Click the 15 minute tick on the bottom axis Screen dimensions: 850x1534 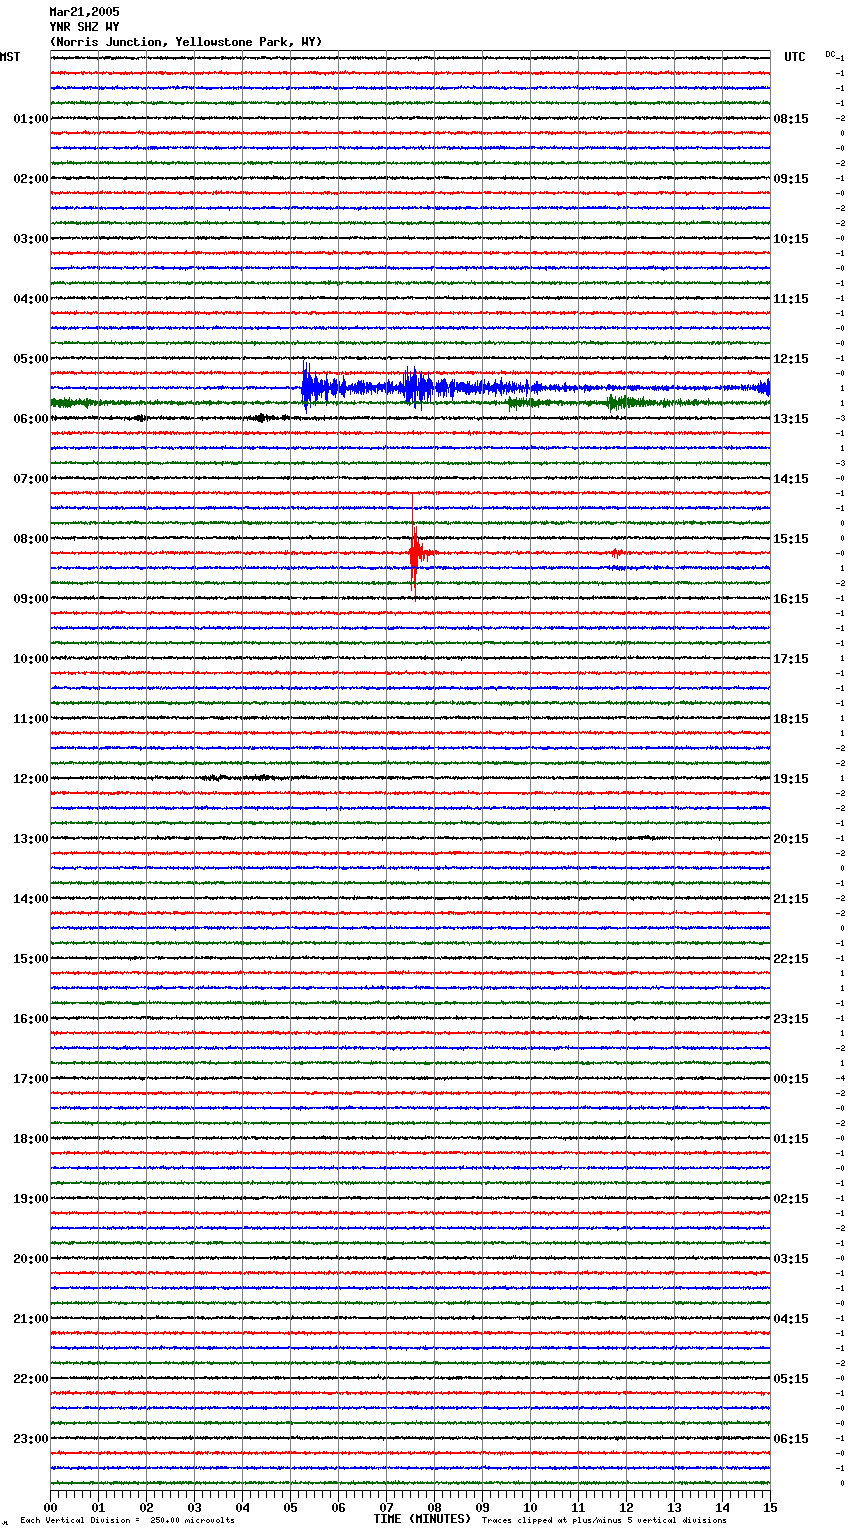click(x=770, y=1507)
